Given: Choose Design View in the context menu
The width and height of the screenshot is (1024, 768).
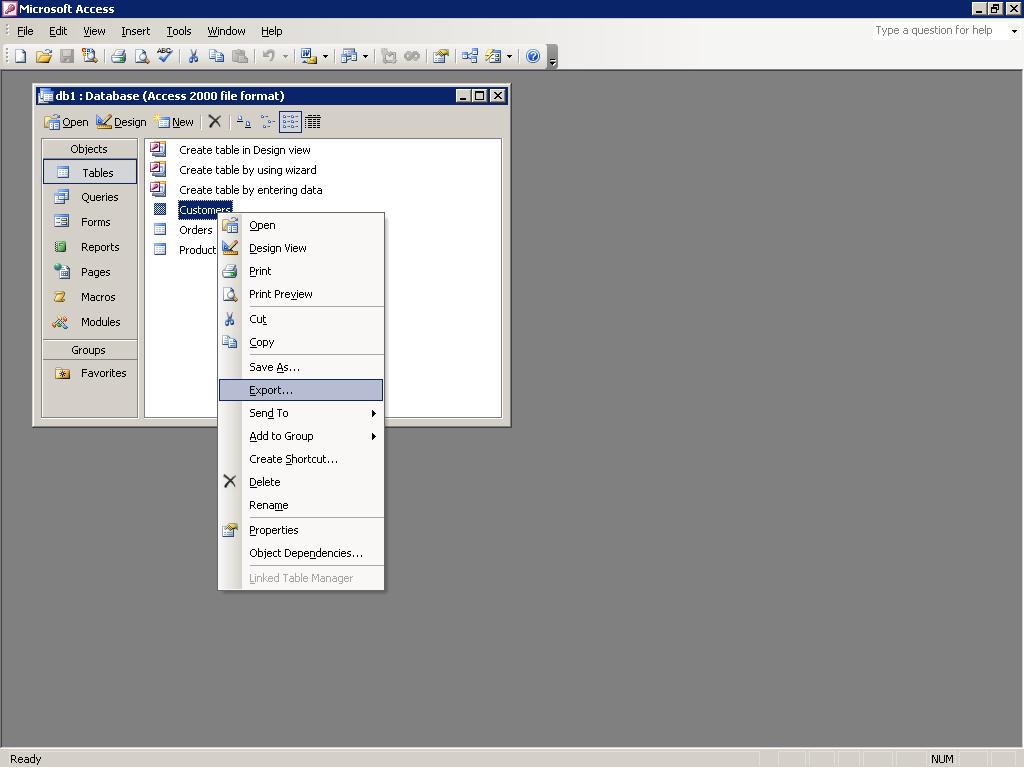Looking at the screenshot, I should (301, 248).
